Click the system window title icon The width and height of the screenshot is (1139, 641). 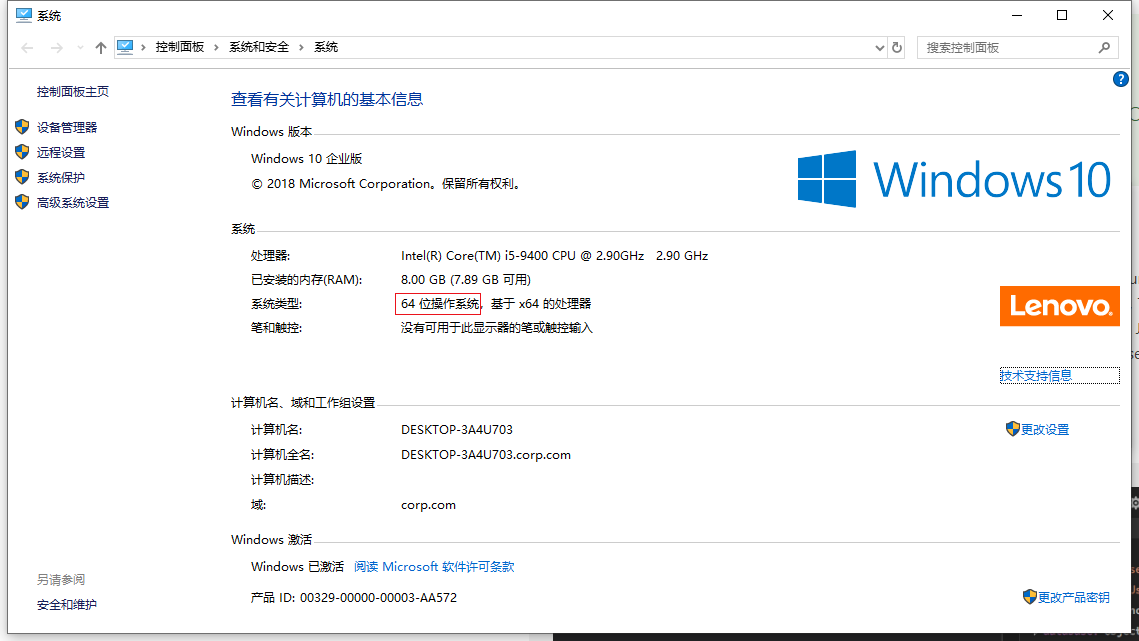[23, 15]
